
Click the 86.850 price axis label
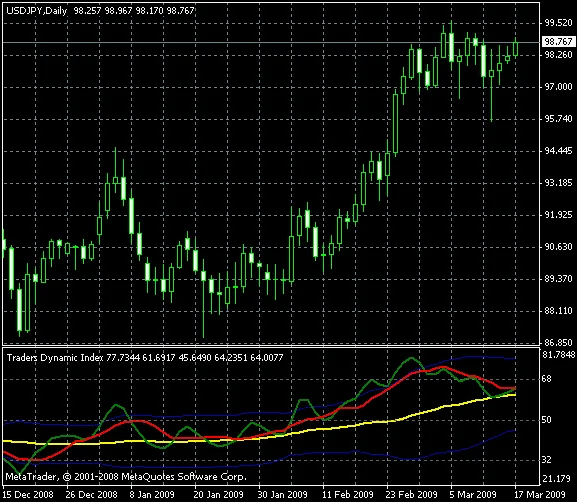coord(558,343)
